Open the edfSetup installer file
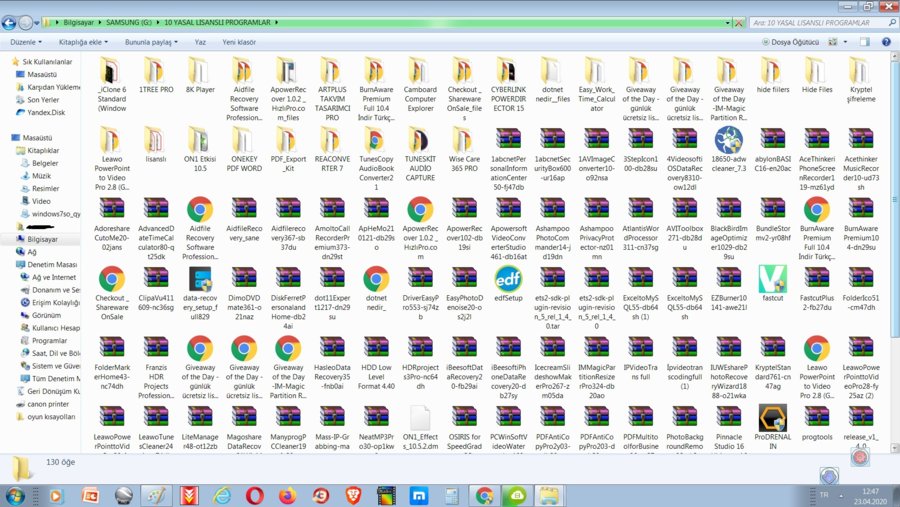The height and width of the screenshot is (507, 900). (508, 279)
